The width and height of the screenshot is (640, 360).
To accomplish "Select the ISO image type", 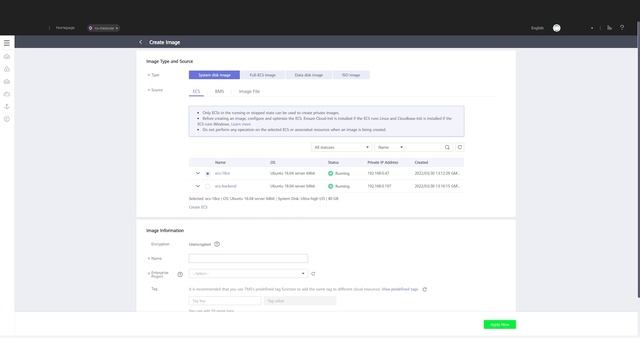I will click(351, 75).
